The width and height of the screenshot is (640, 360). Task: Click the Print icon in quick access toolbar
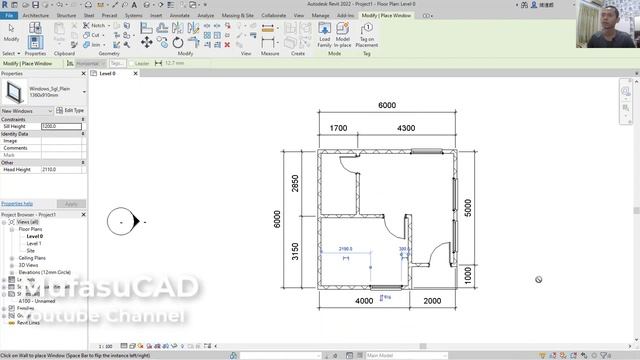tap(88, 4)
